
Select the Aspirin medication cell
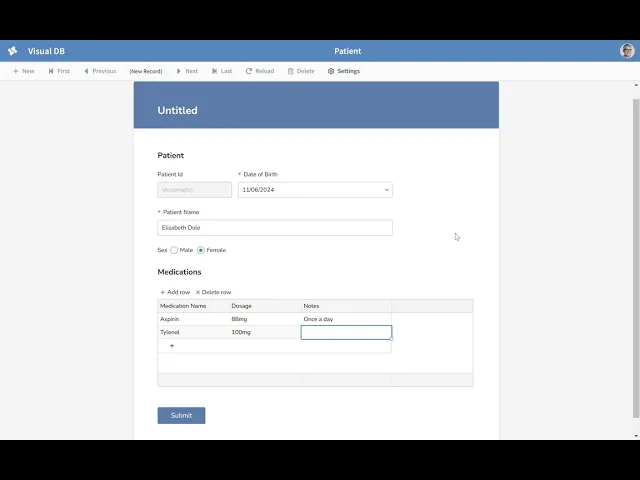tap(193, 319)
